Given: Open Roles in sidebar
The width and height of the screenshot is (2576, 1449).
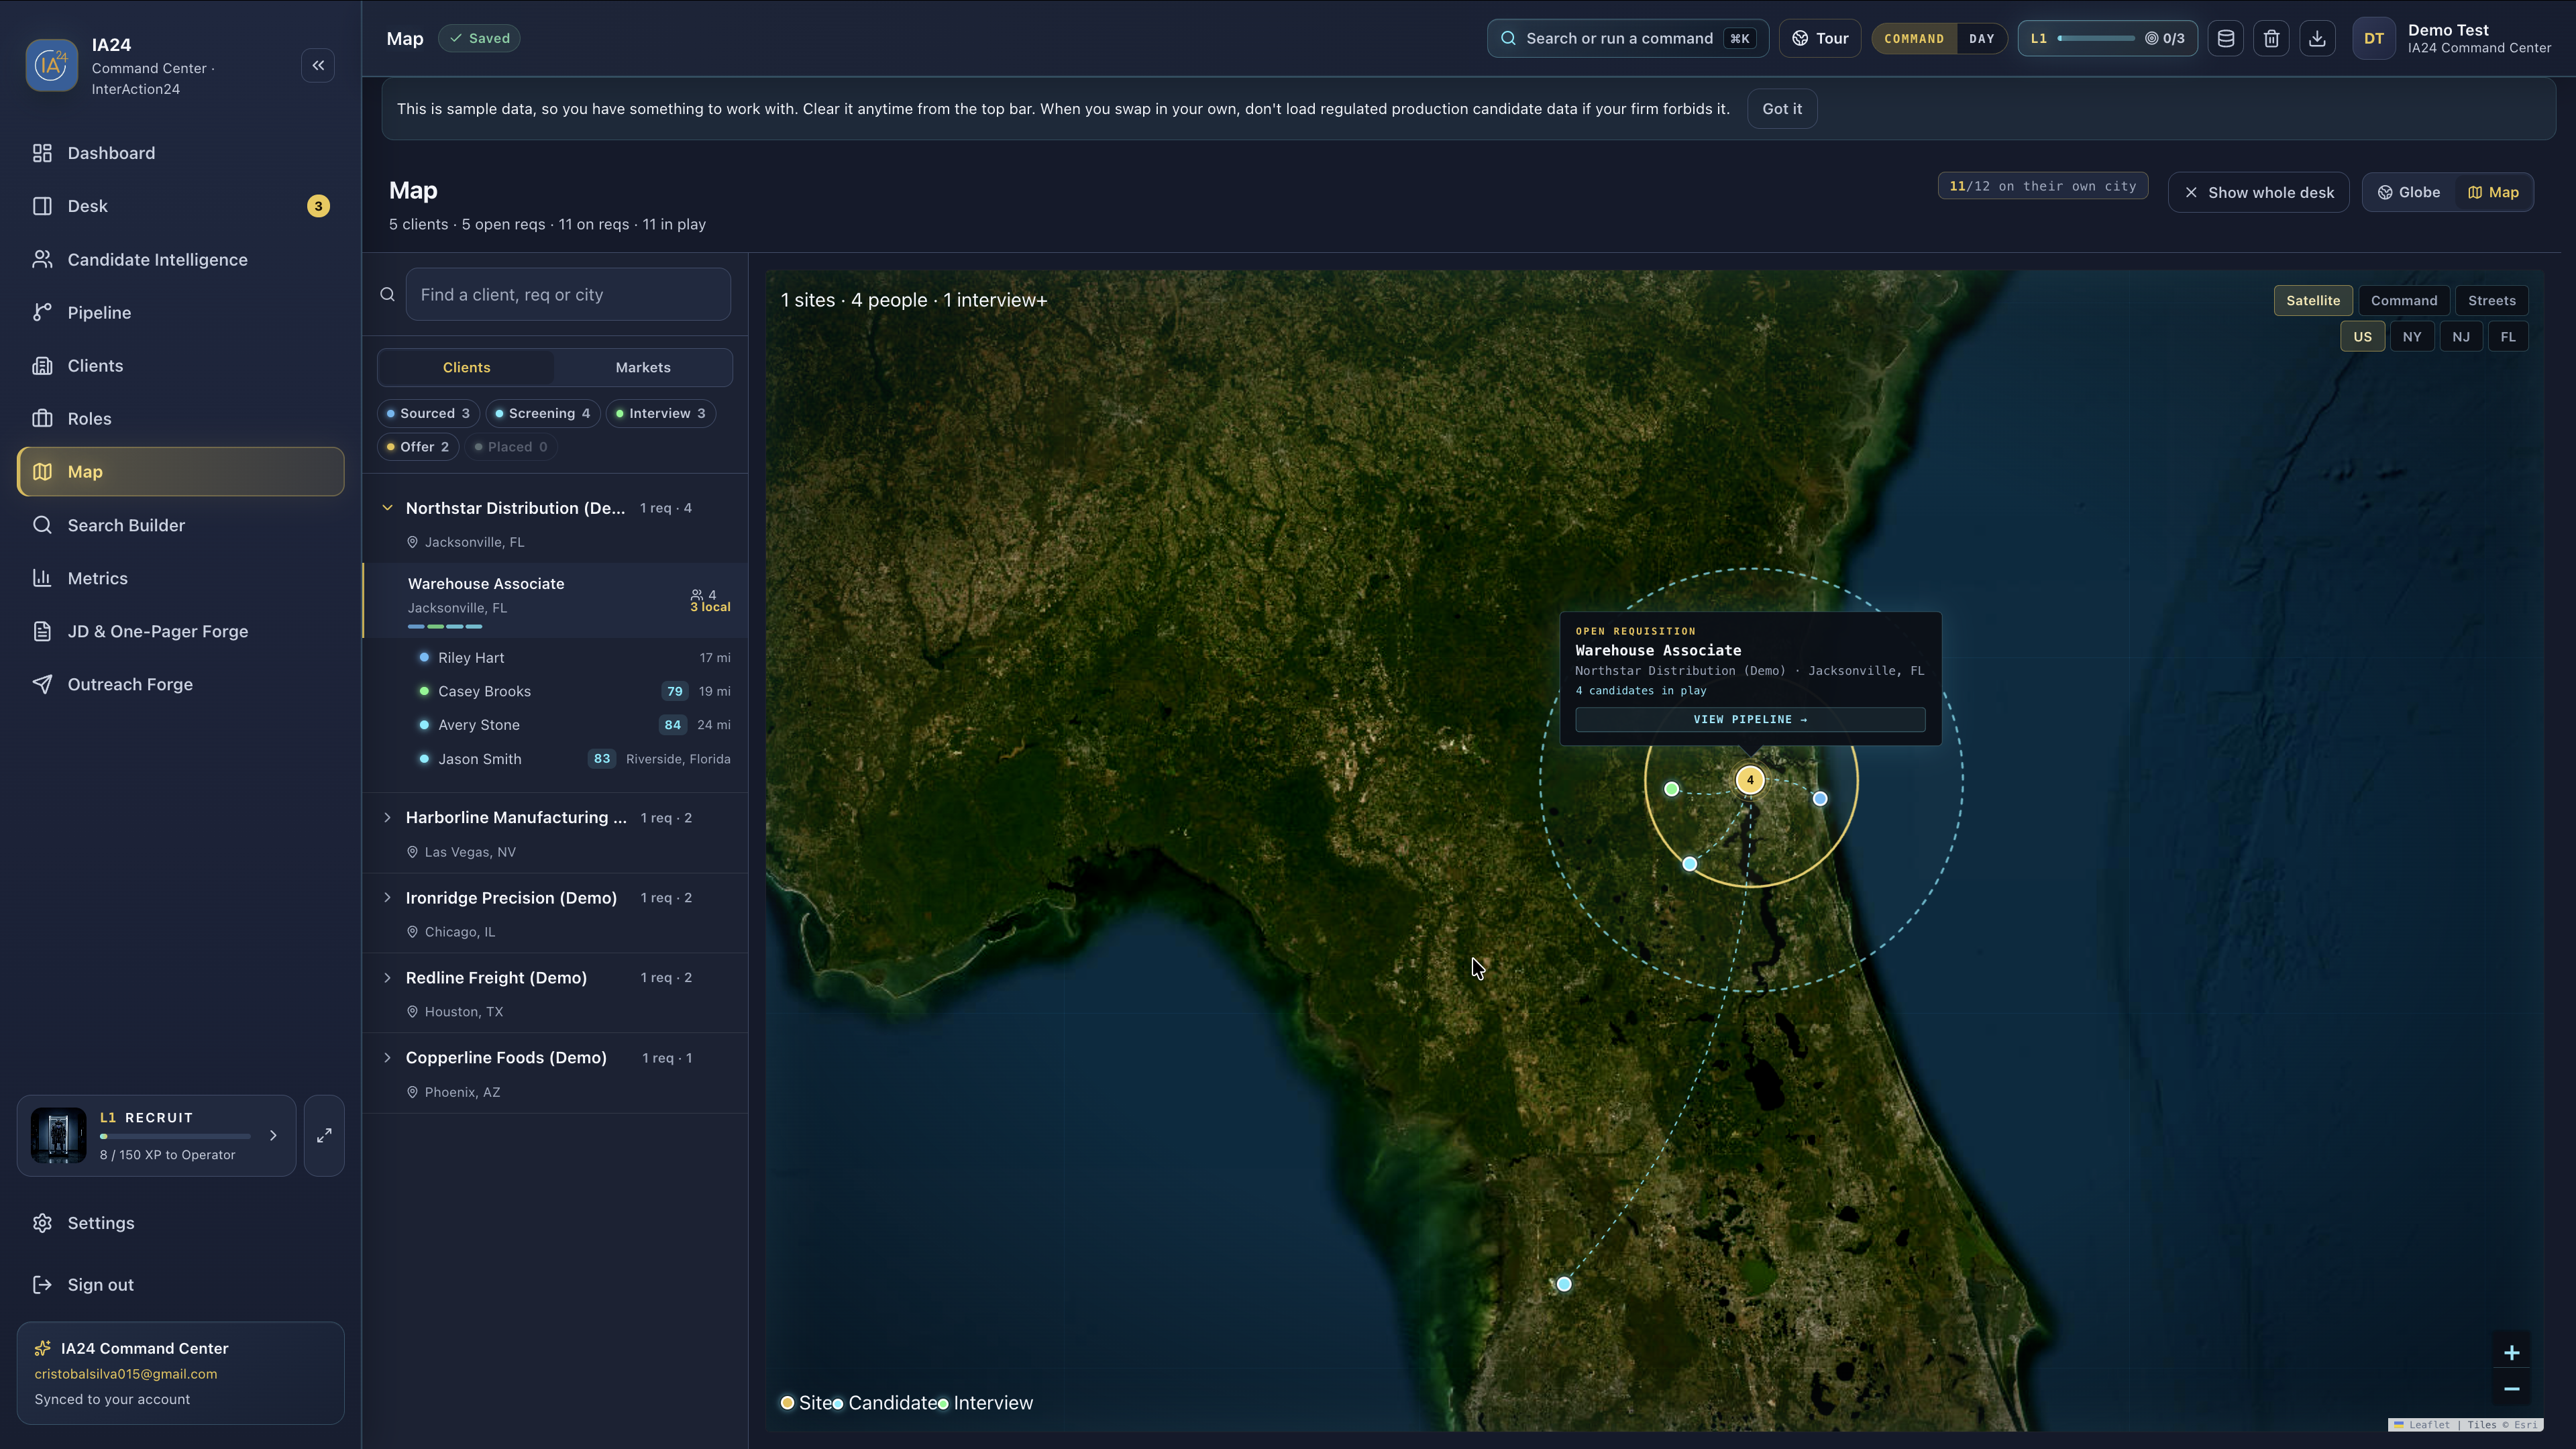Looking at the screenshot, I should (181, 418).
